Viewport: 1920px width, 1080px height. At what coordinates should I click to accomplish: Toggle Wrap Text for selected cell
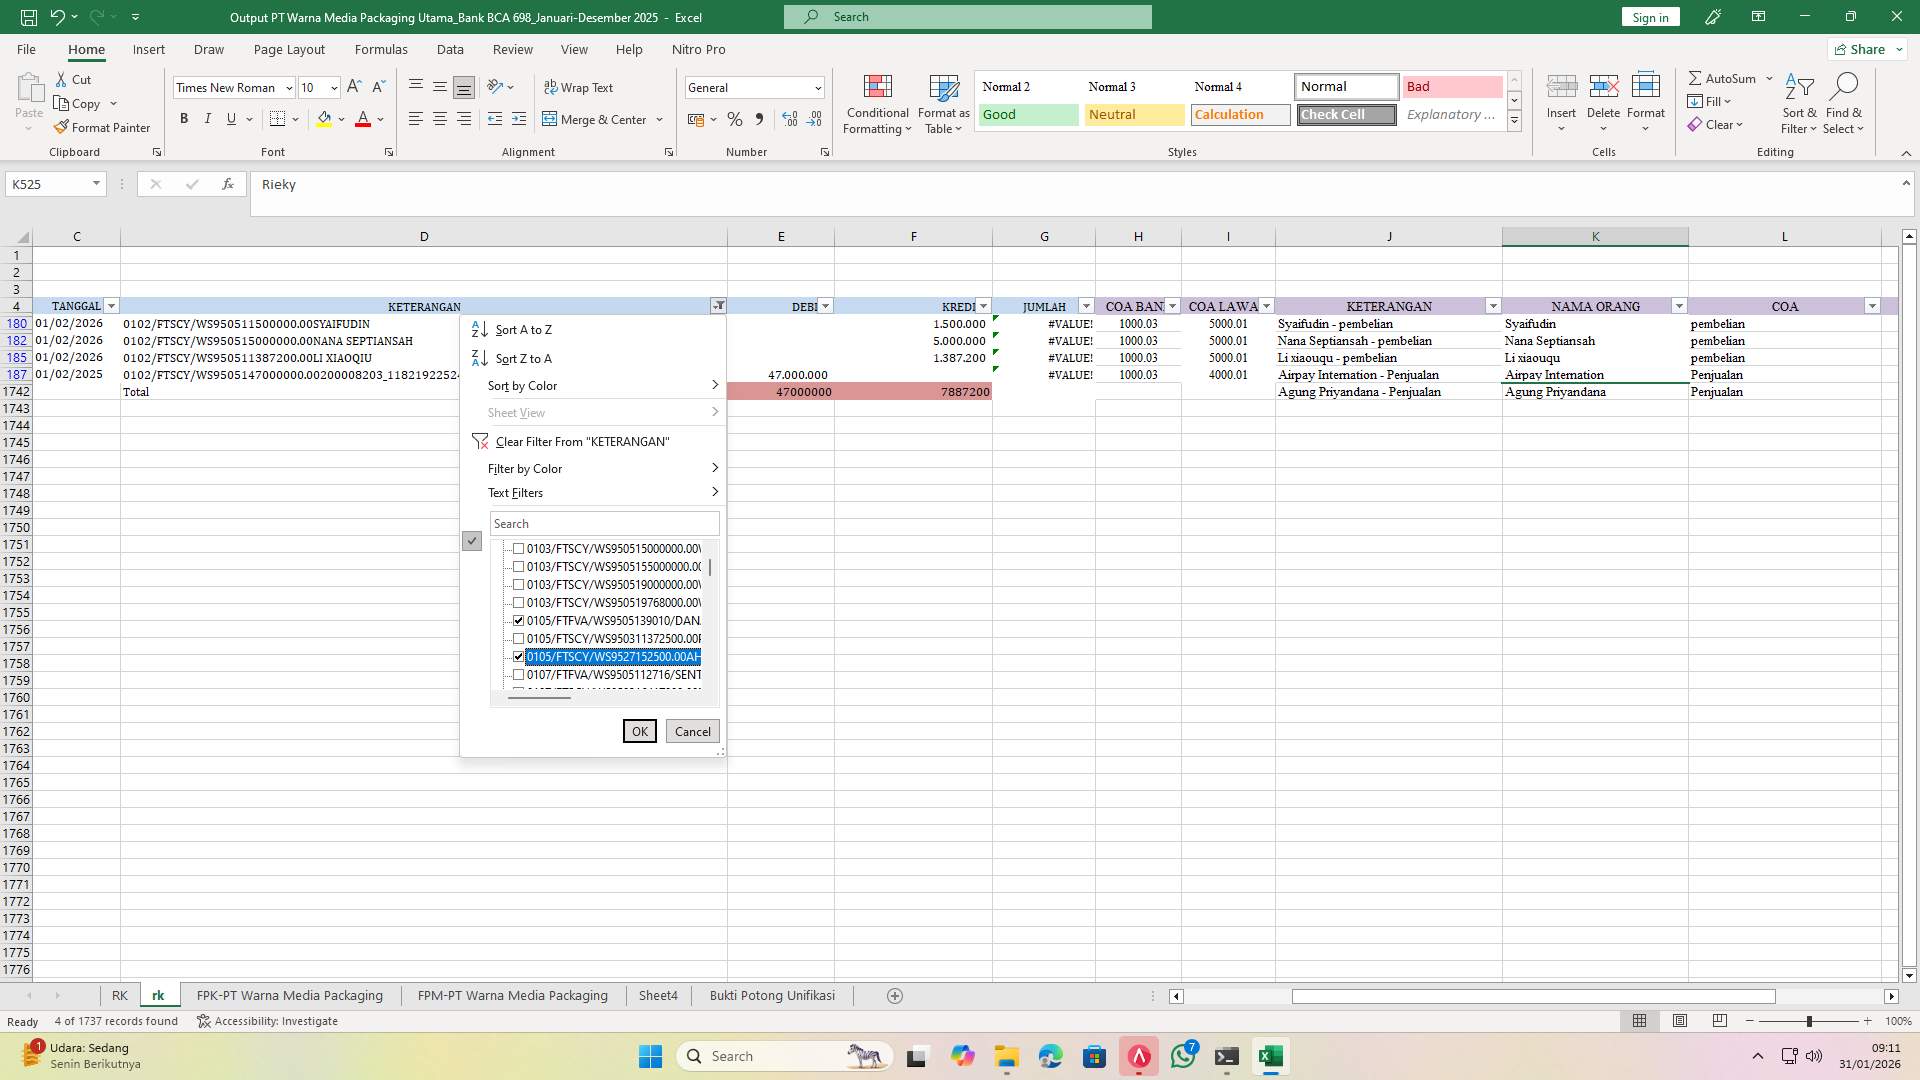[580, 87]
